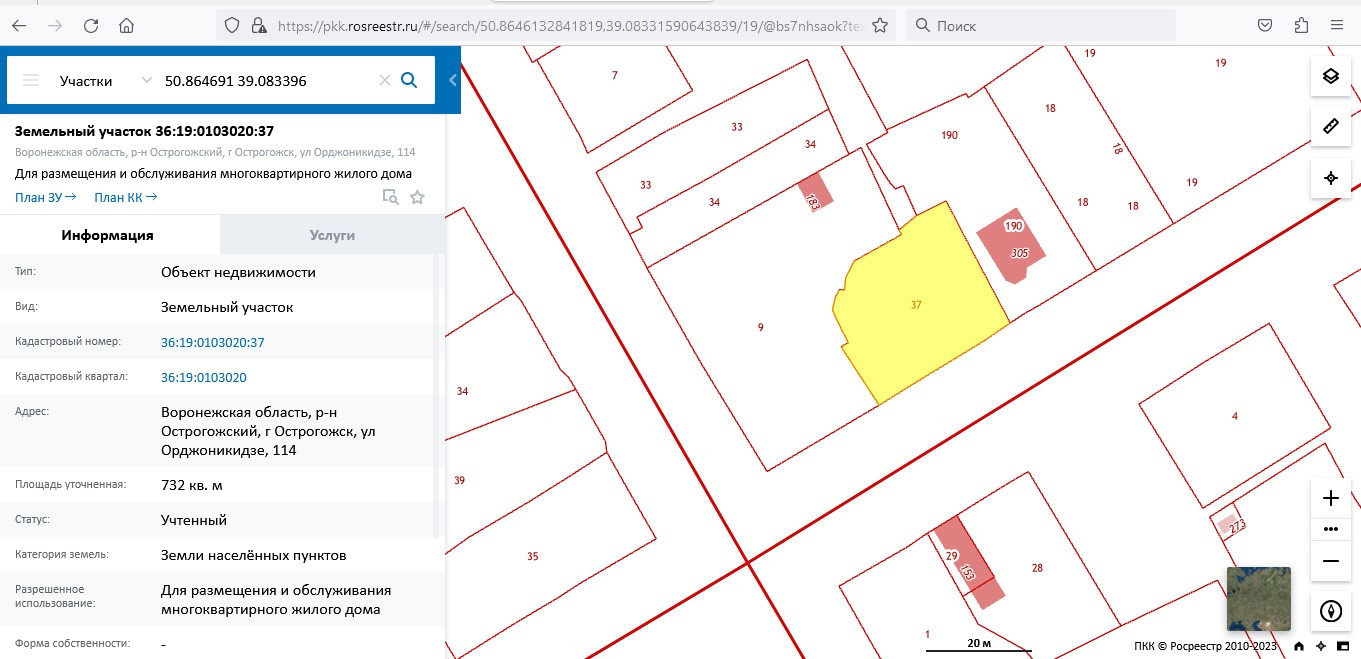
Task: Bookmark this page with the star
Action: click(x=880, y=26)
